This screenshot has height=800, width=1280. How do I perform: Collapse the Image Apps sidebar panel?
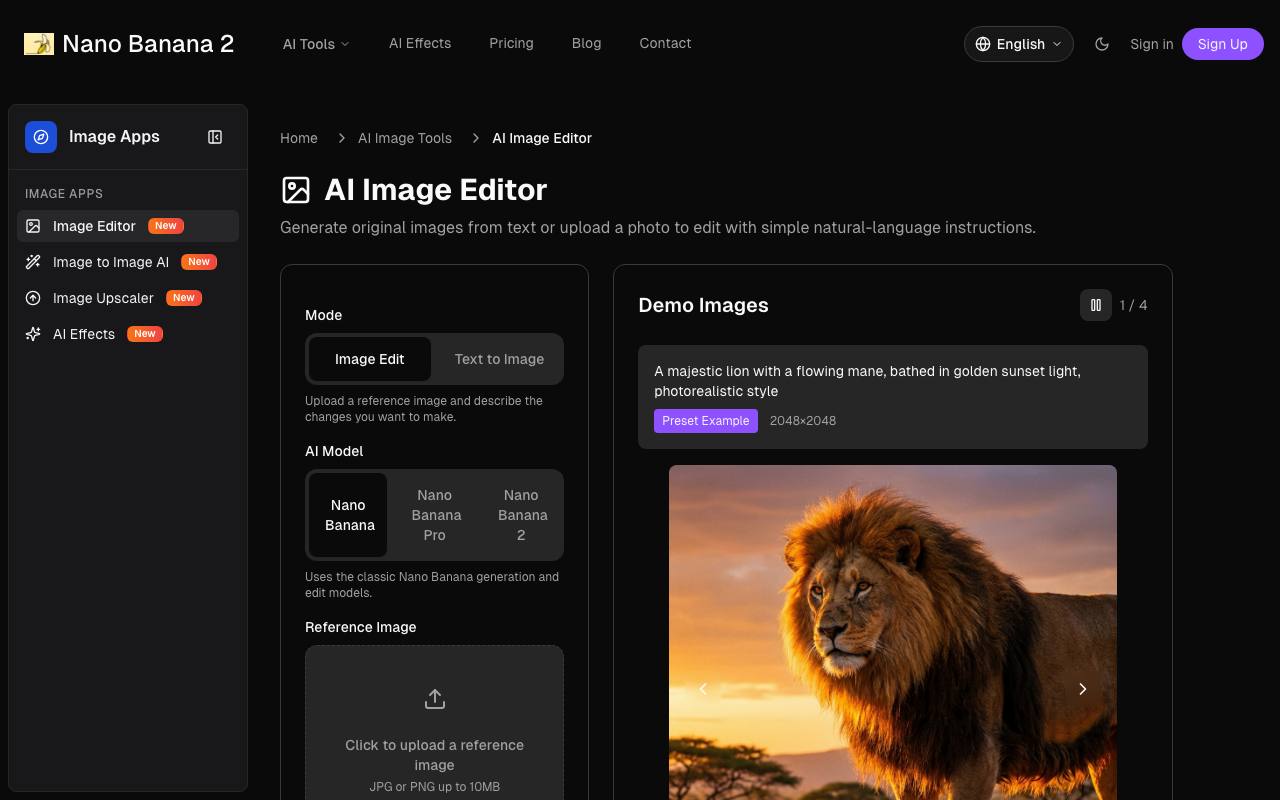point(215,137)
